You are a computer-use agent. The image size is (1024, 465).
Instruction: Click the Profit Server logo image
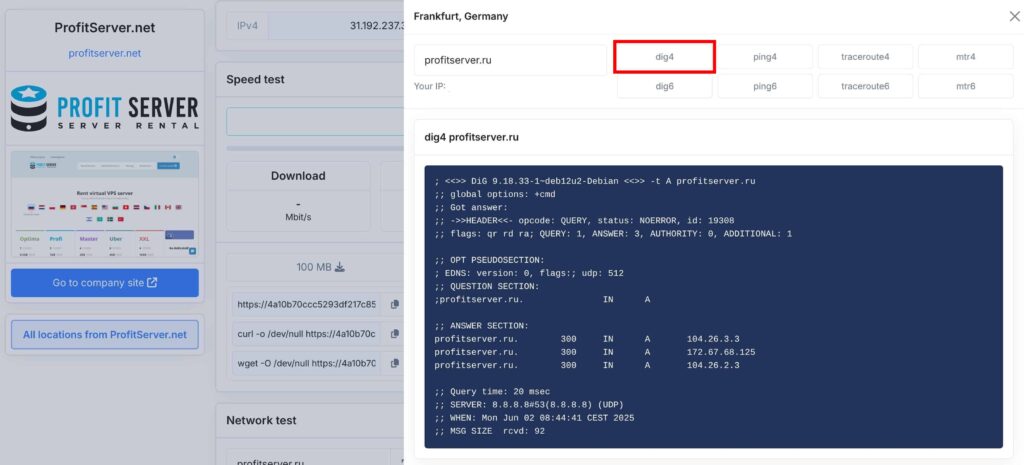click(104, 108)
